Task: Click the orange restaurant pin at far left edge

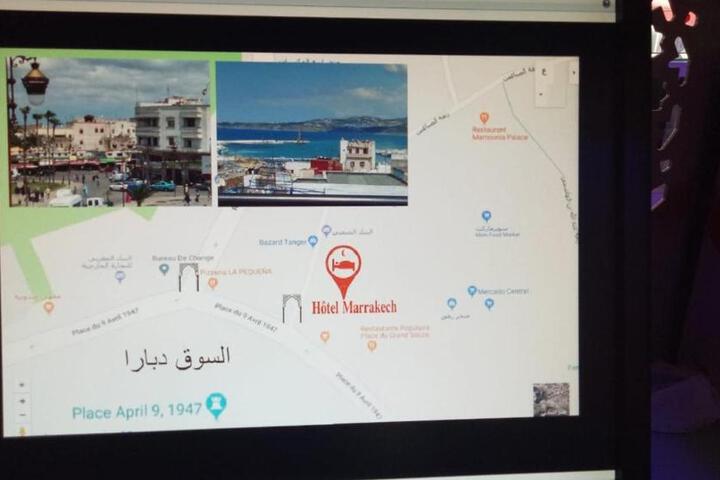Action: pos(49,307)
